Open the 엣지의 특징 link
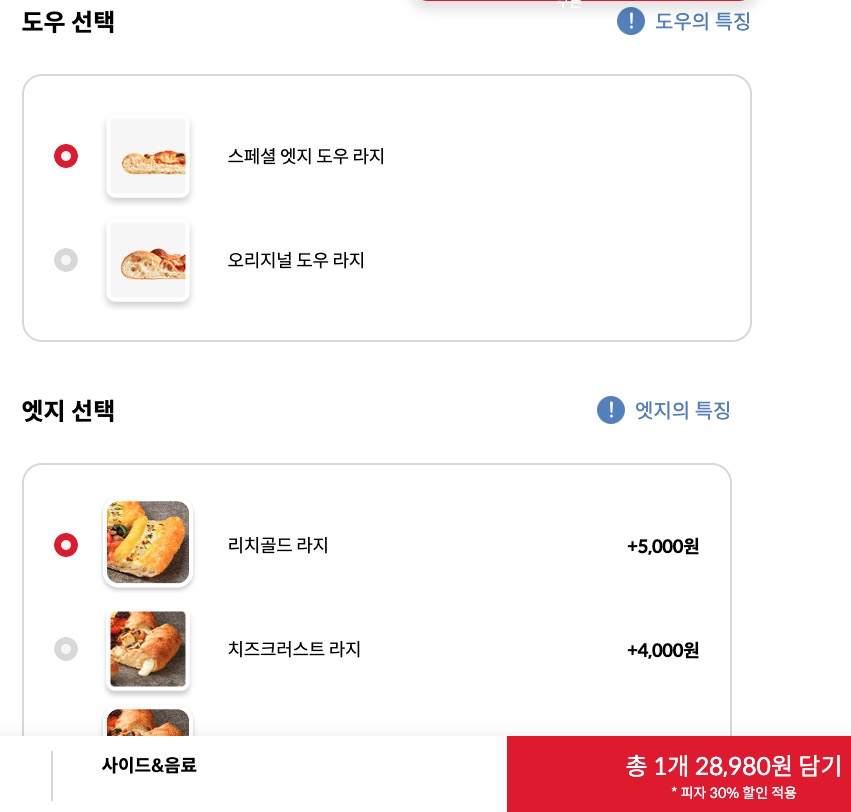 tap(683, 410)
